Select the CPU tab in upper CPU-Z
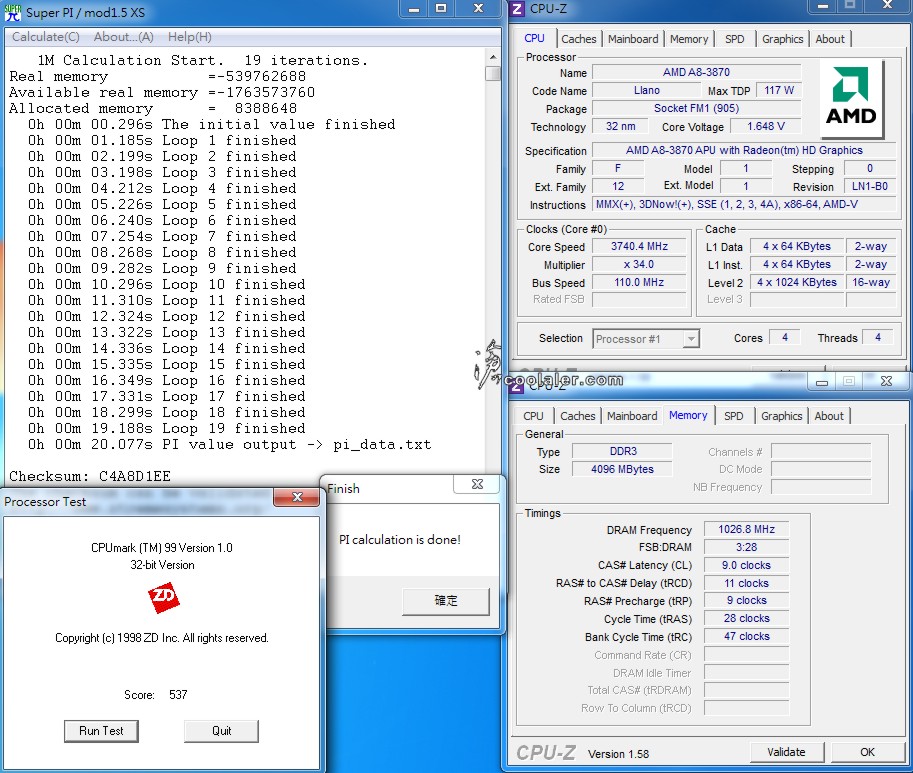This screenshot has height=773, width=913. tap(535, 38)
